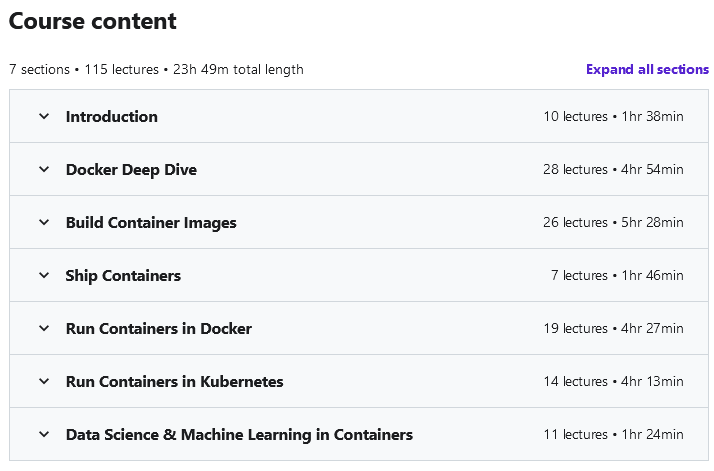Click the chevron beside Introduction
This screenshot has width=714, height=471.
coord(44,116)
